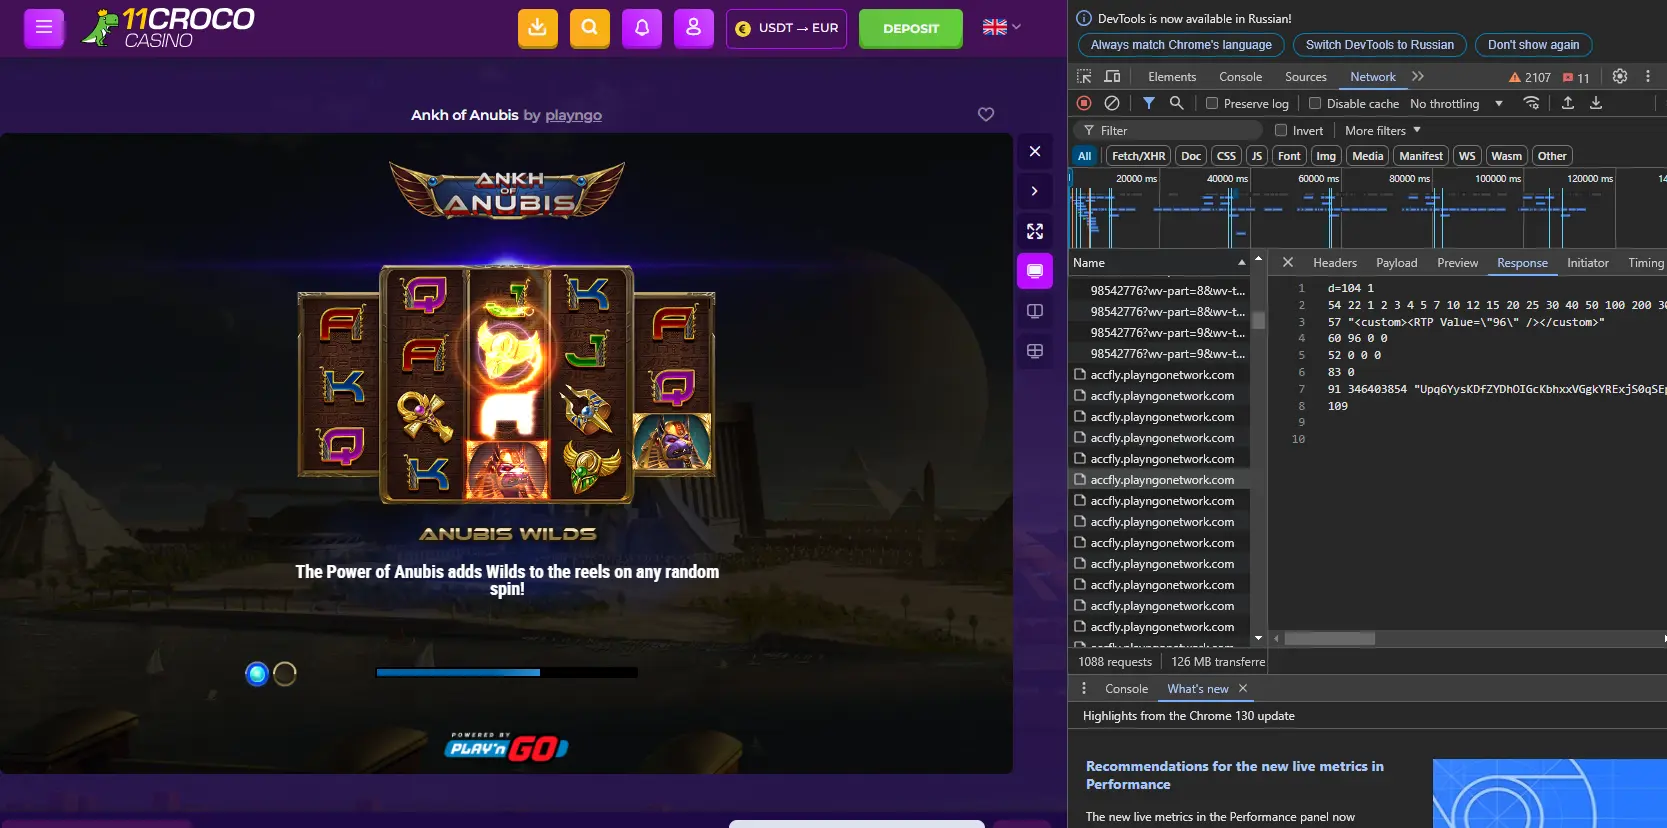1667x828 pixels.
Task: Open the user profile icon
Action: coord(694,28)
